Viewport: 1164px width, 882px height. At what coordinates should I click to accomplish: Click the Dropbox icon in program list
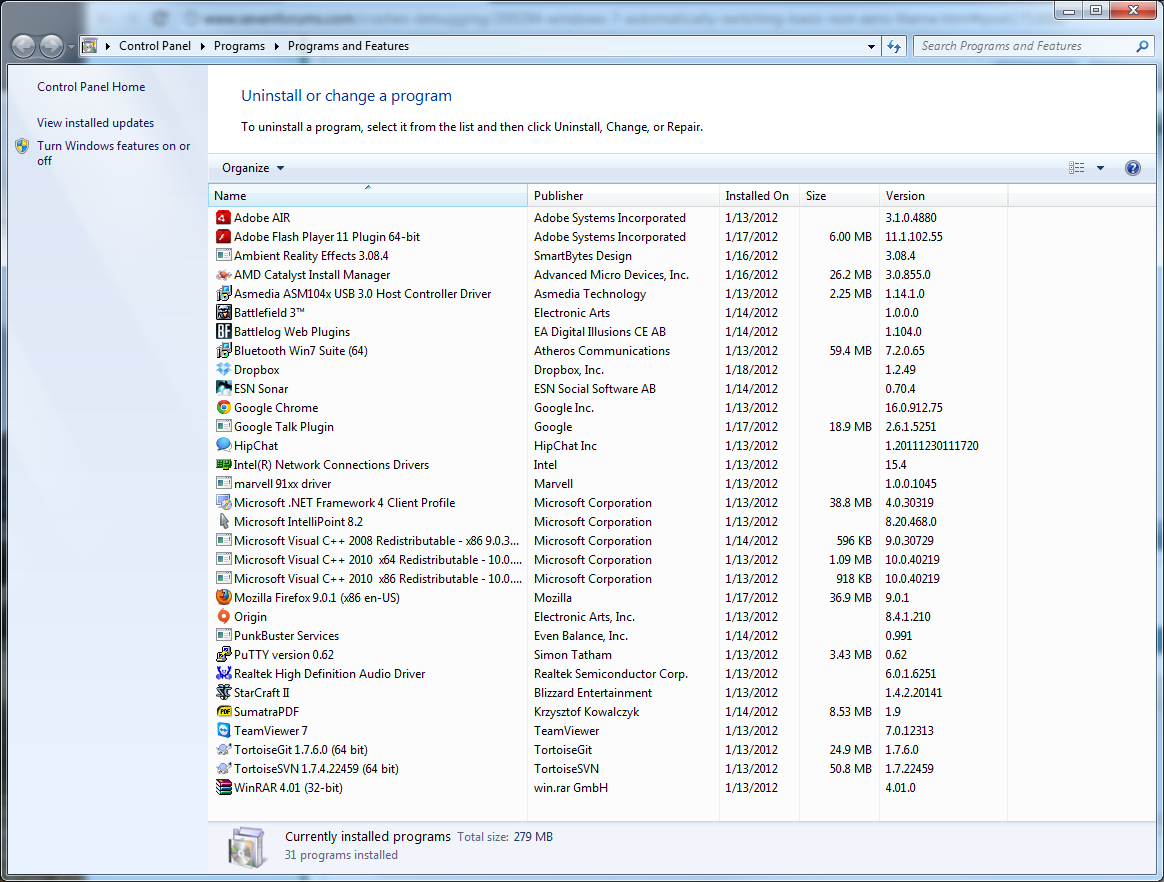tap(223, 369)
